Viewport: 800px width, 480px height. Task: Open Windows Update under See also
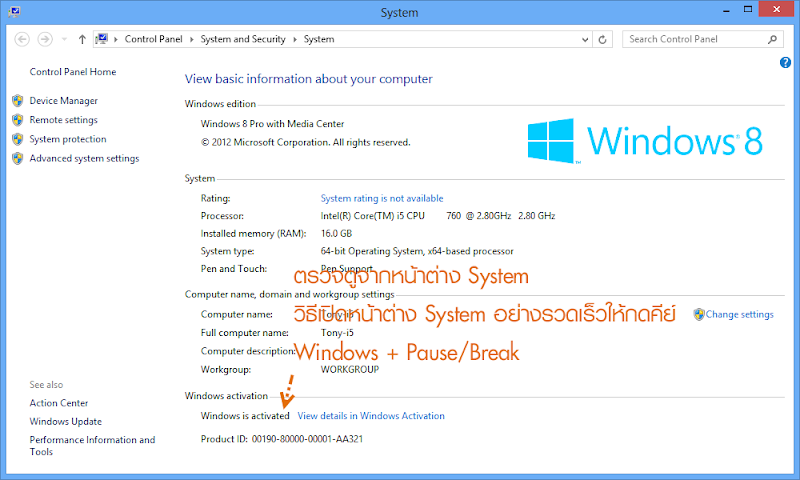65,421
